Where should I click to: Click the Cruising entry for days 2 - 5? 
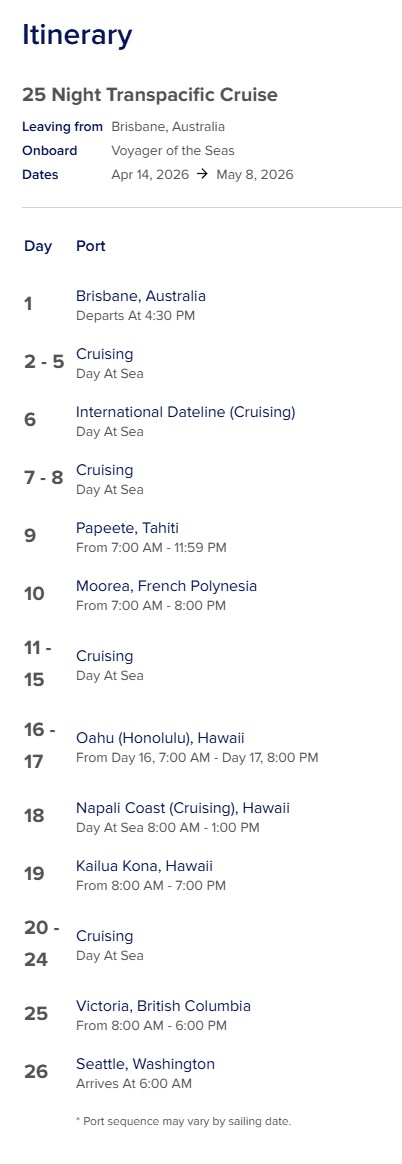tap(105, 354)
